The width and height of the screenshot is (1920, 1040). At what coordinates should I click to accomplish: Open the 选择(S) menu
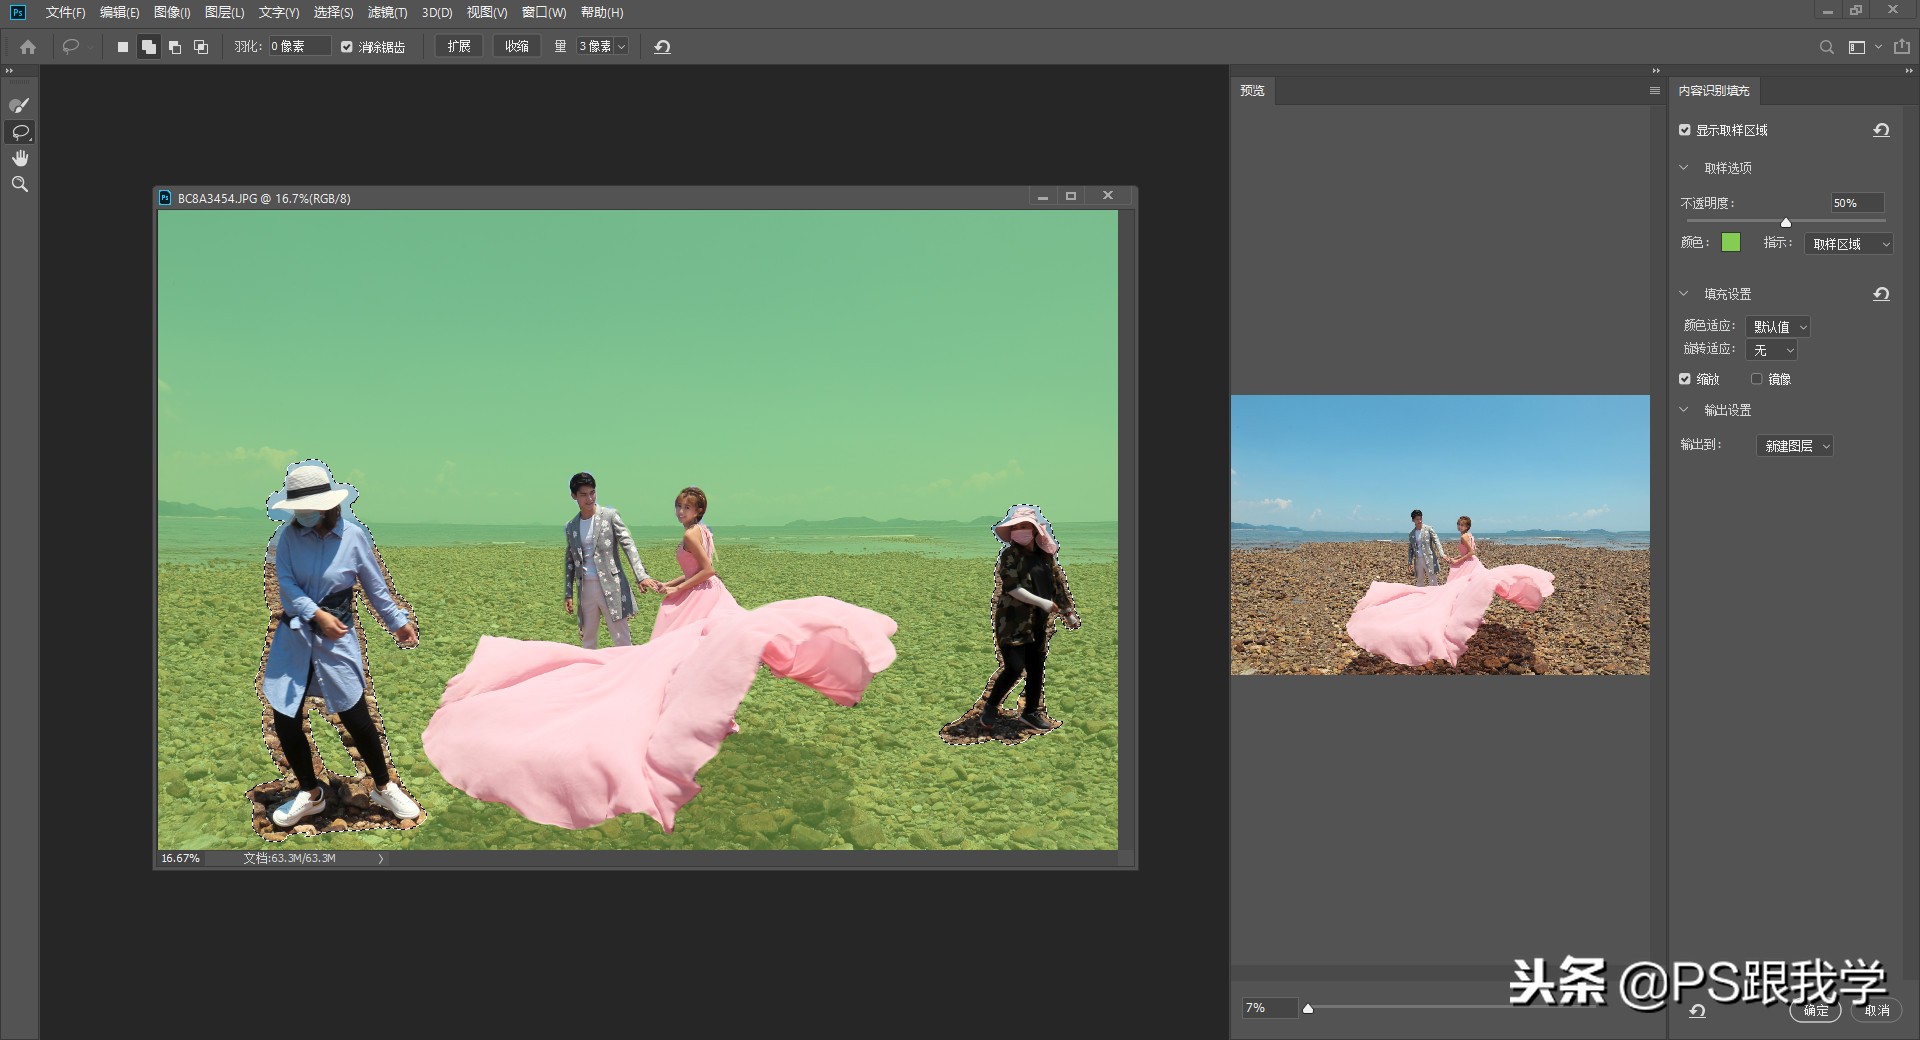pyautogui.click(x=335, y=13)
